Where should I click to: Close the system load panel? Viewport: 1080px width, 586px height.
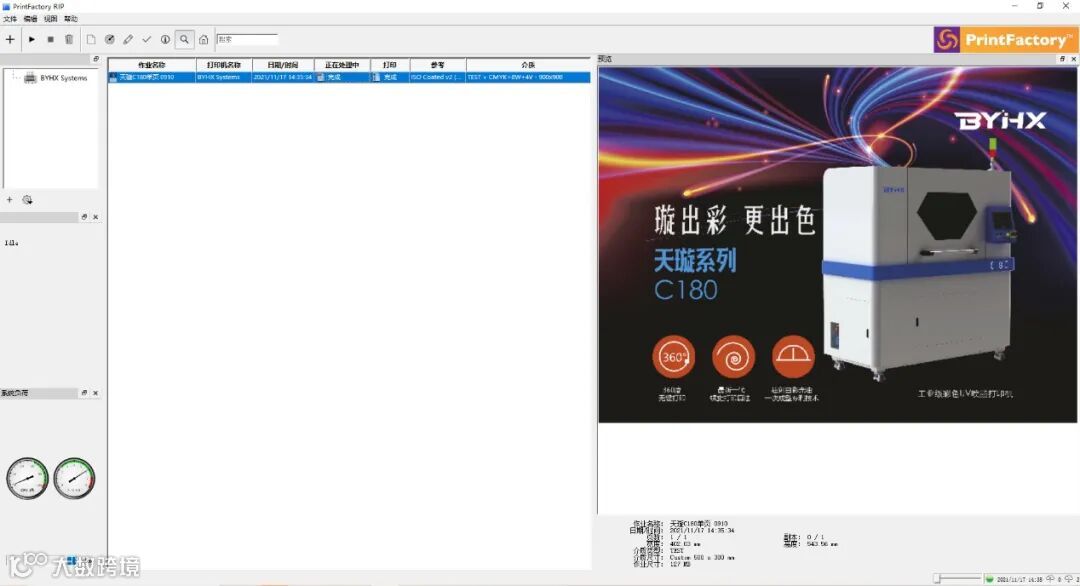click(96, 393)
